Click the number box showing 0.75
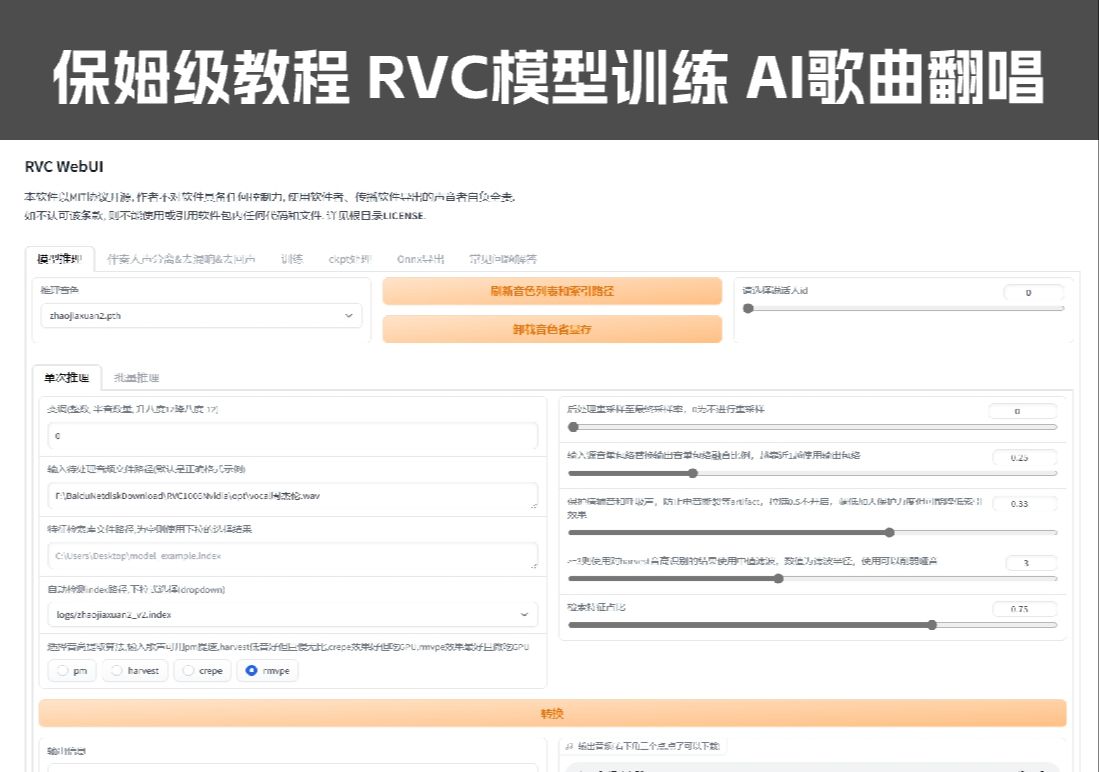The image size is (1099, 772). (1024, 609)
